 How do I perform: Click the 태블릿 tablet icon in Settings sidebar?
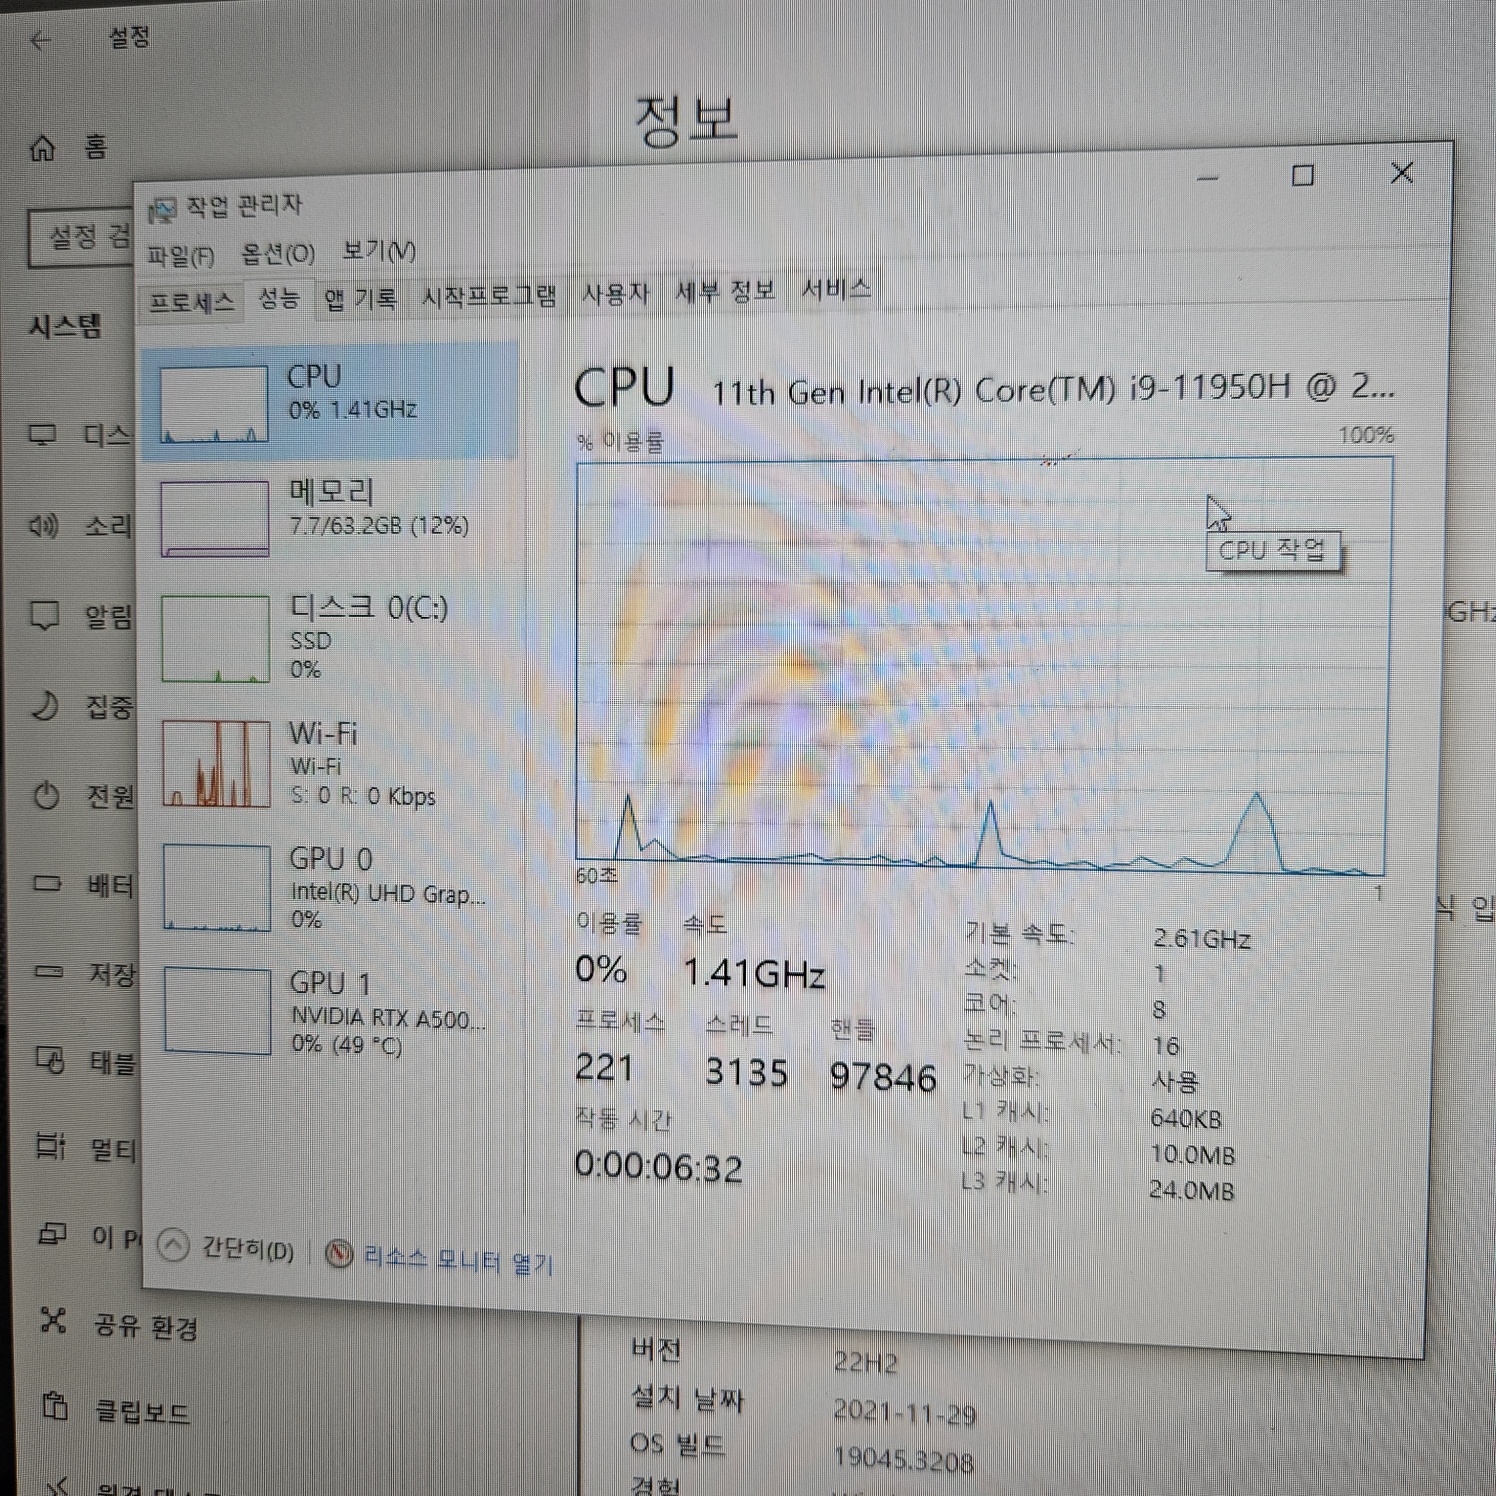click(x=50, y=1059)
